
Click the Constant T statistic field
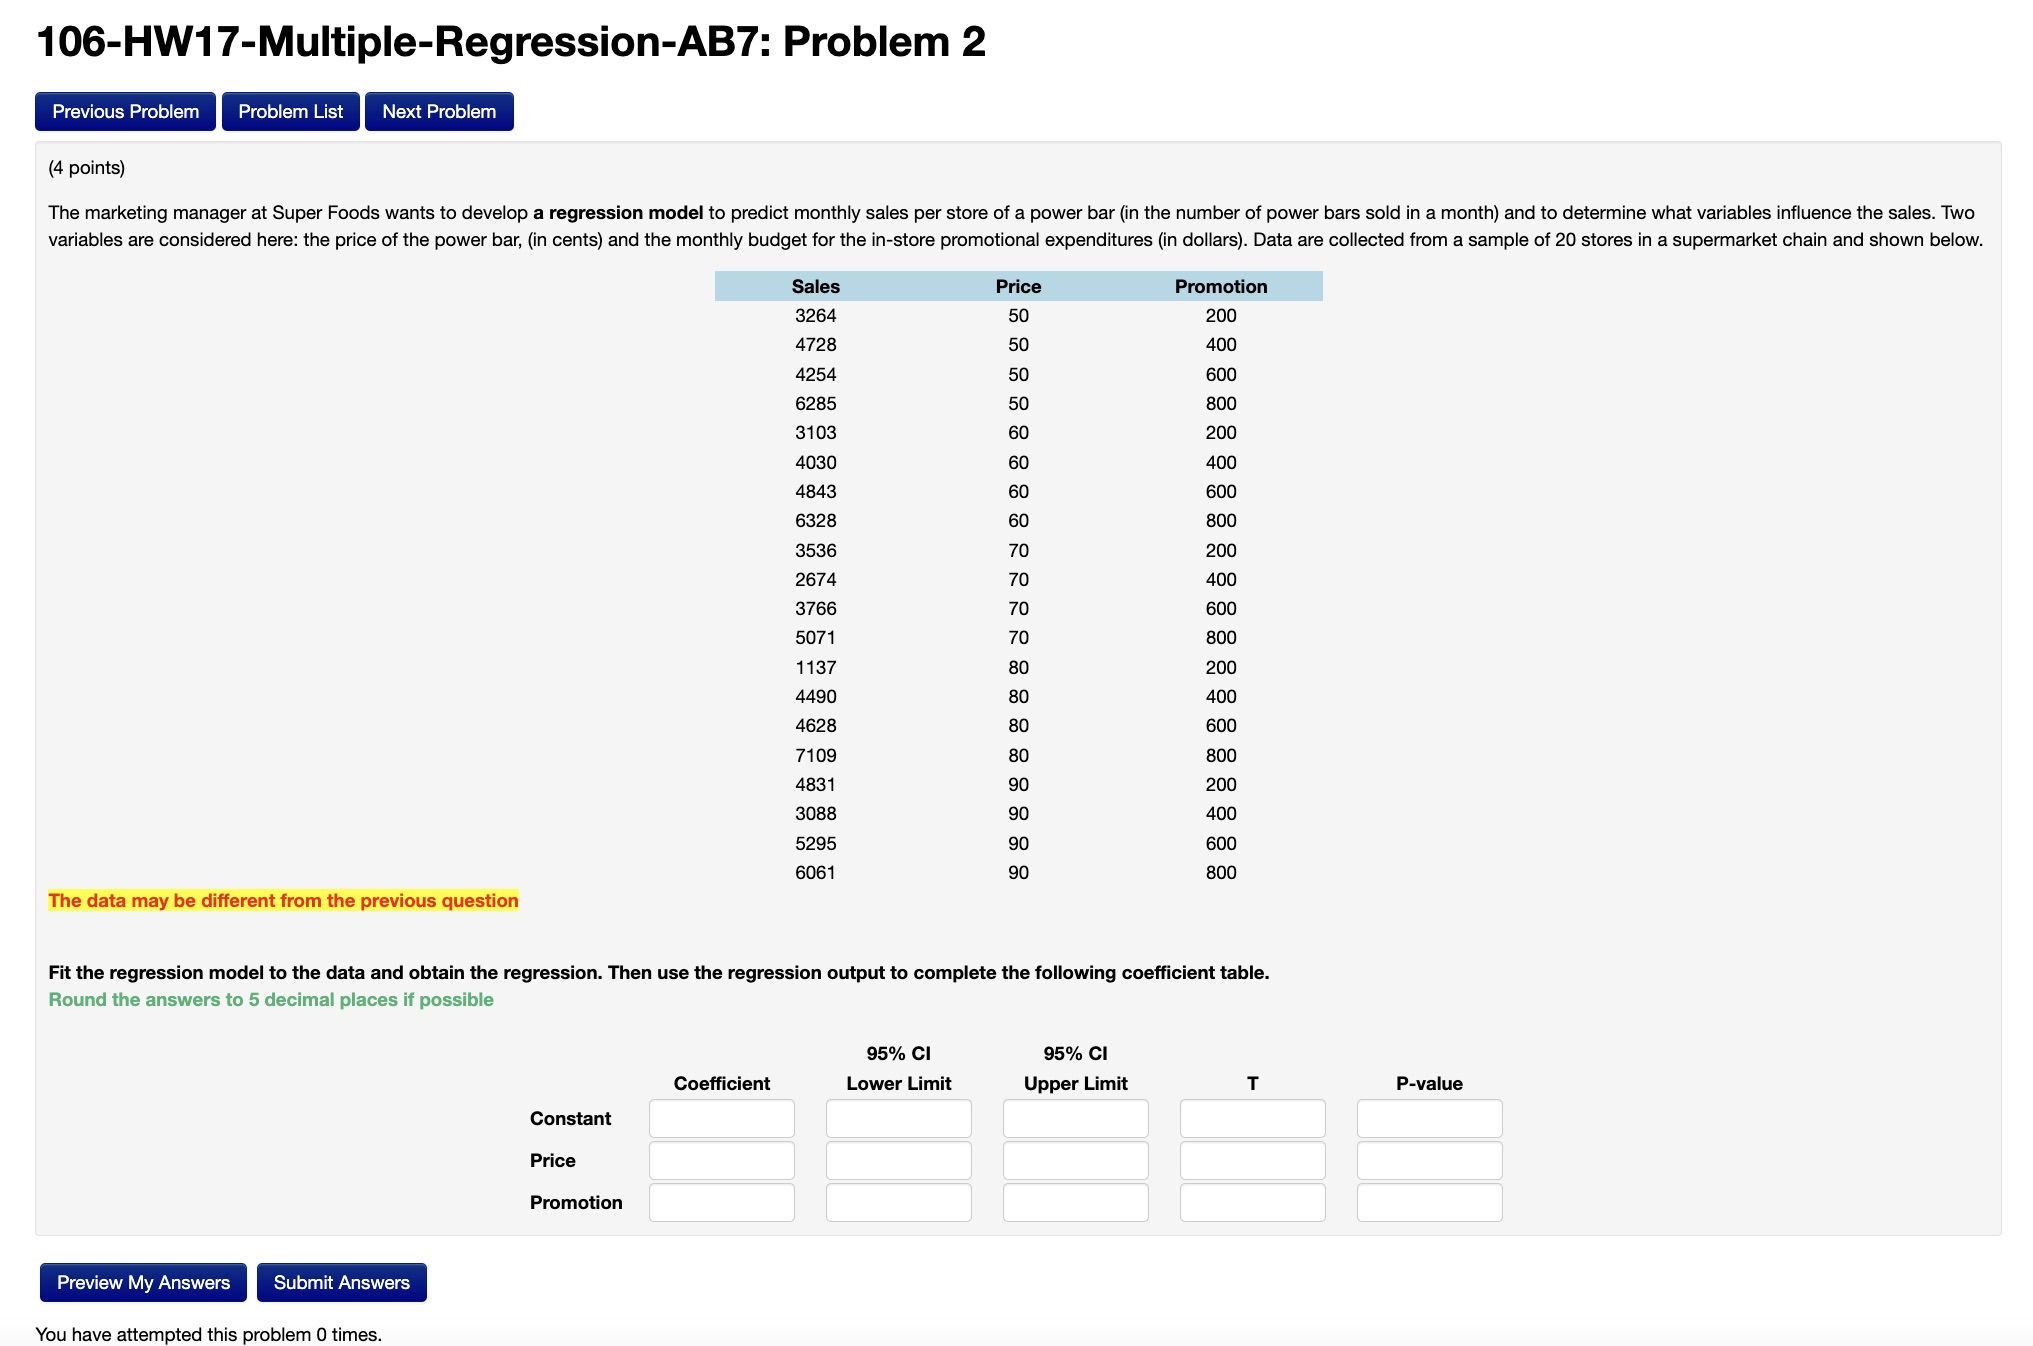[x=1252, y=1118]
